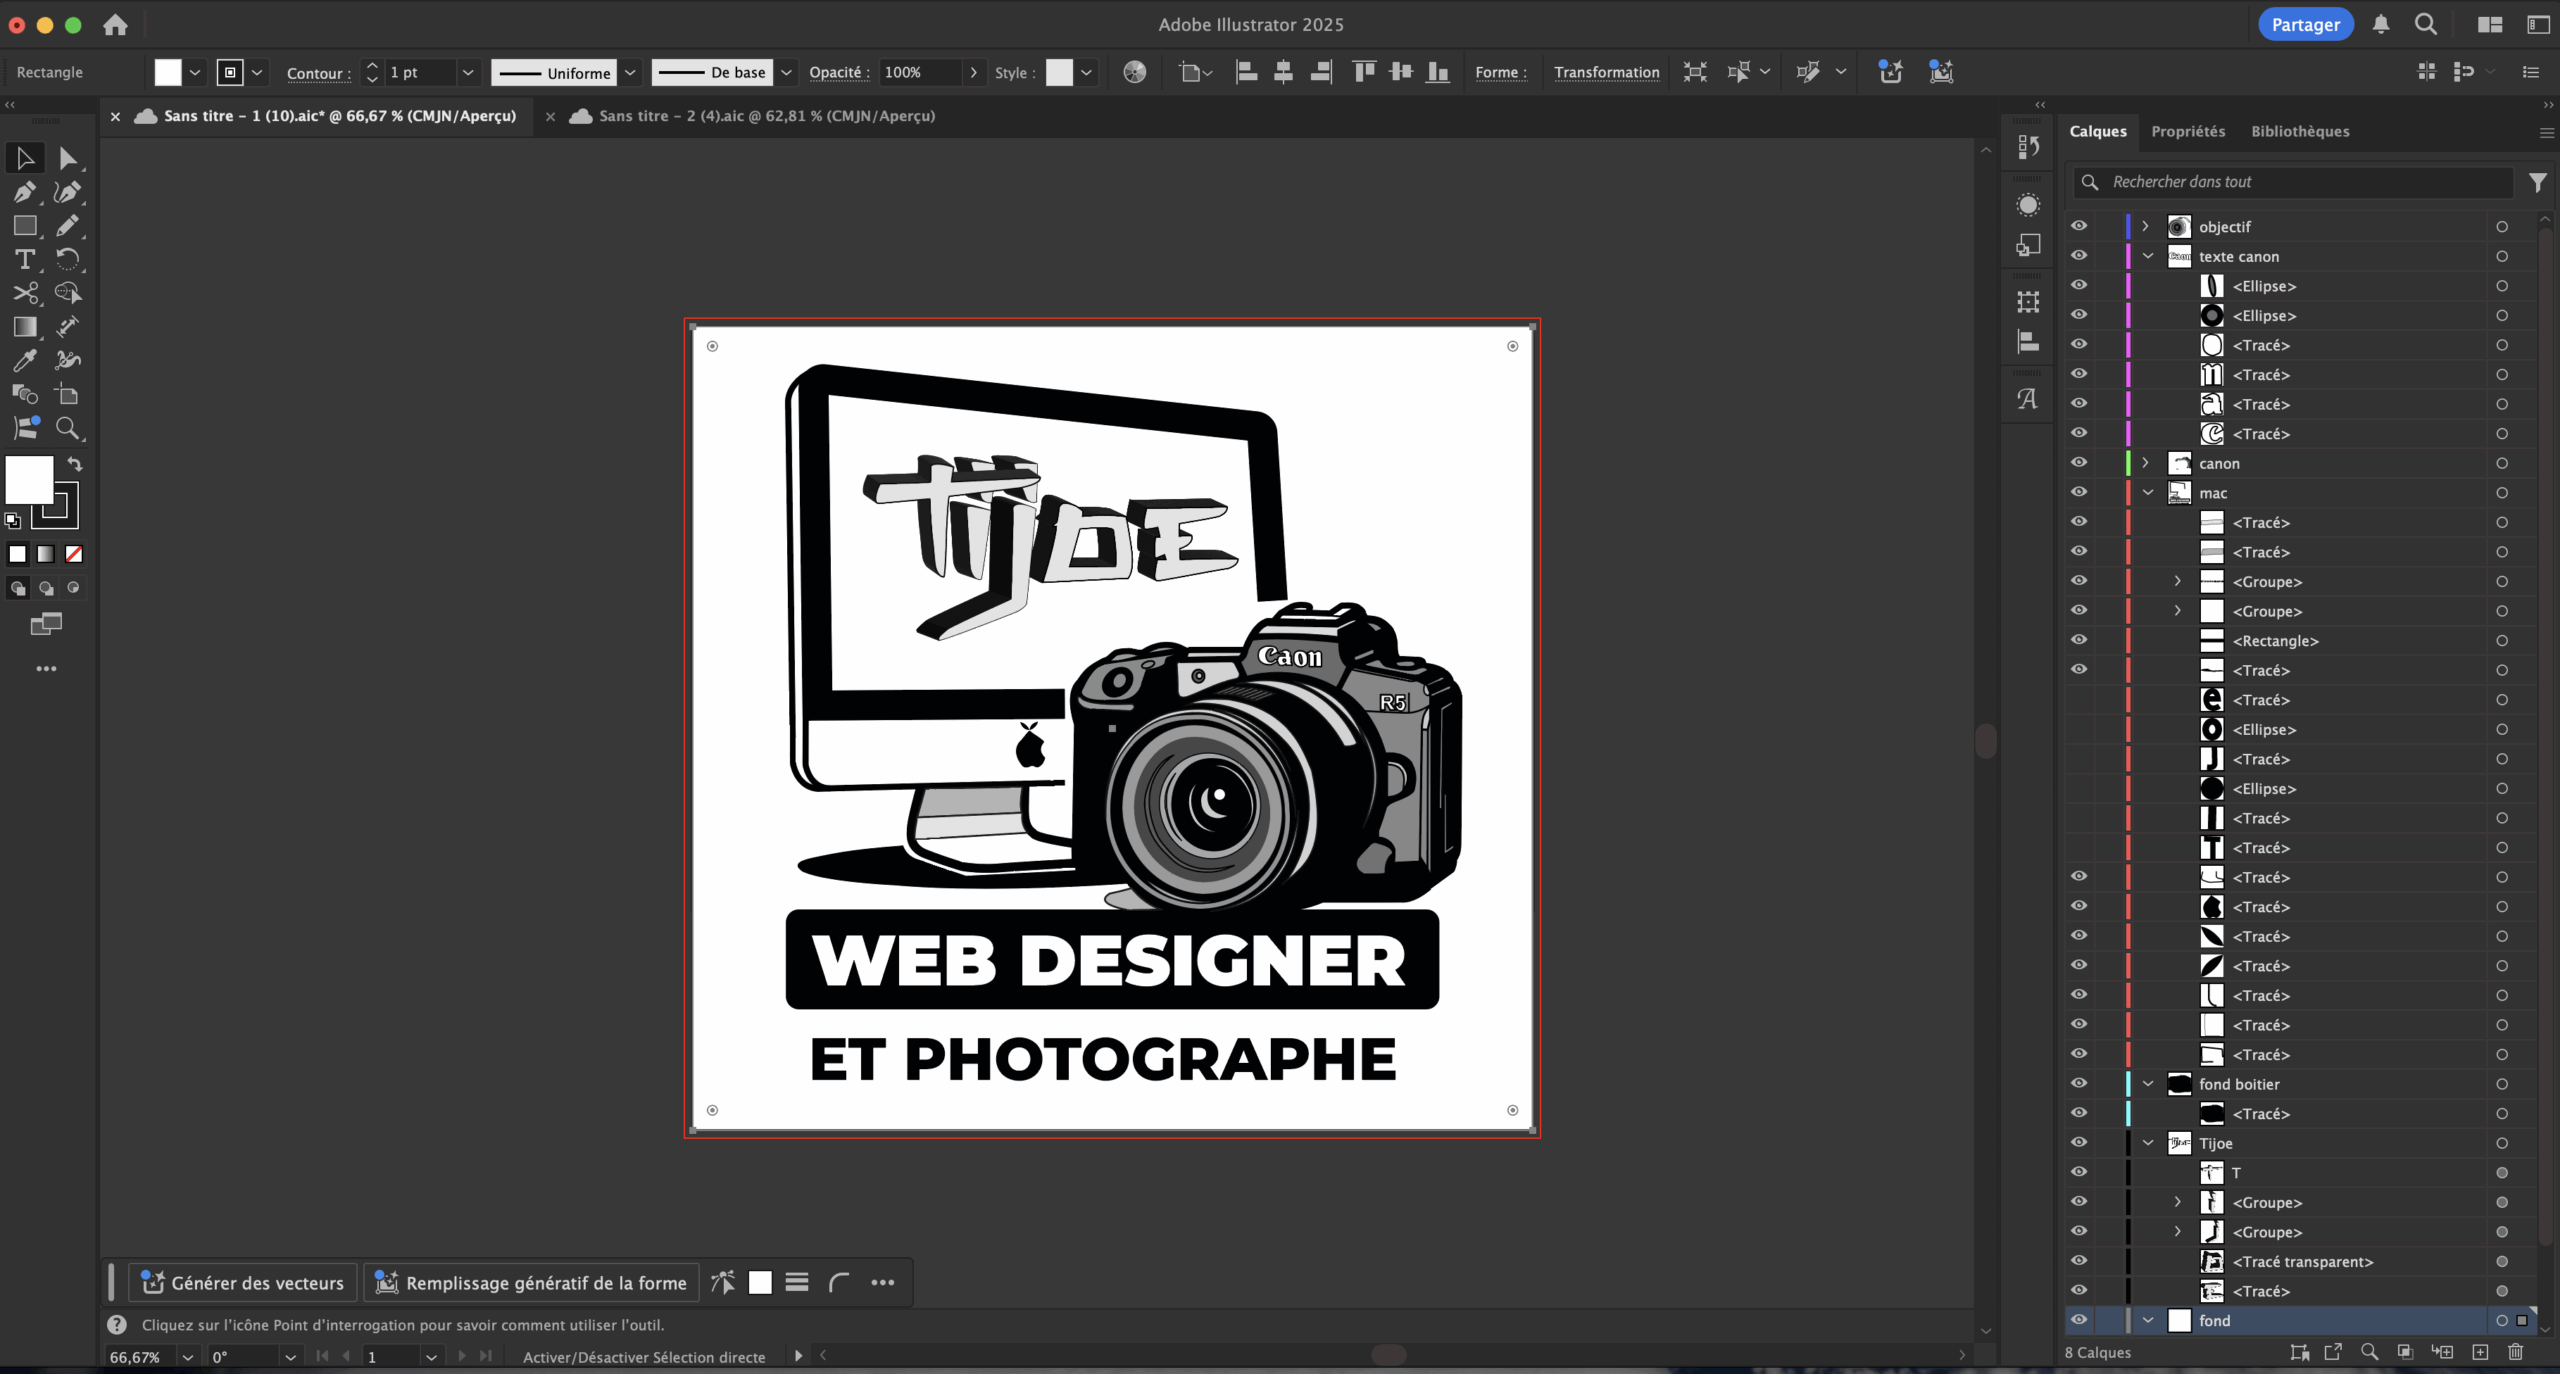Image resolution: width=2560 pixels, height=1374 pixels.
Task: Select the Rotate tool
Action: coord(68,260)
